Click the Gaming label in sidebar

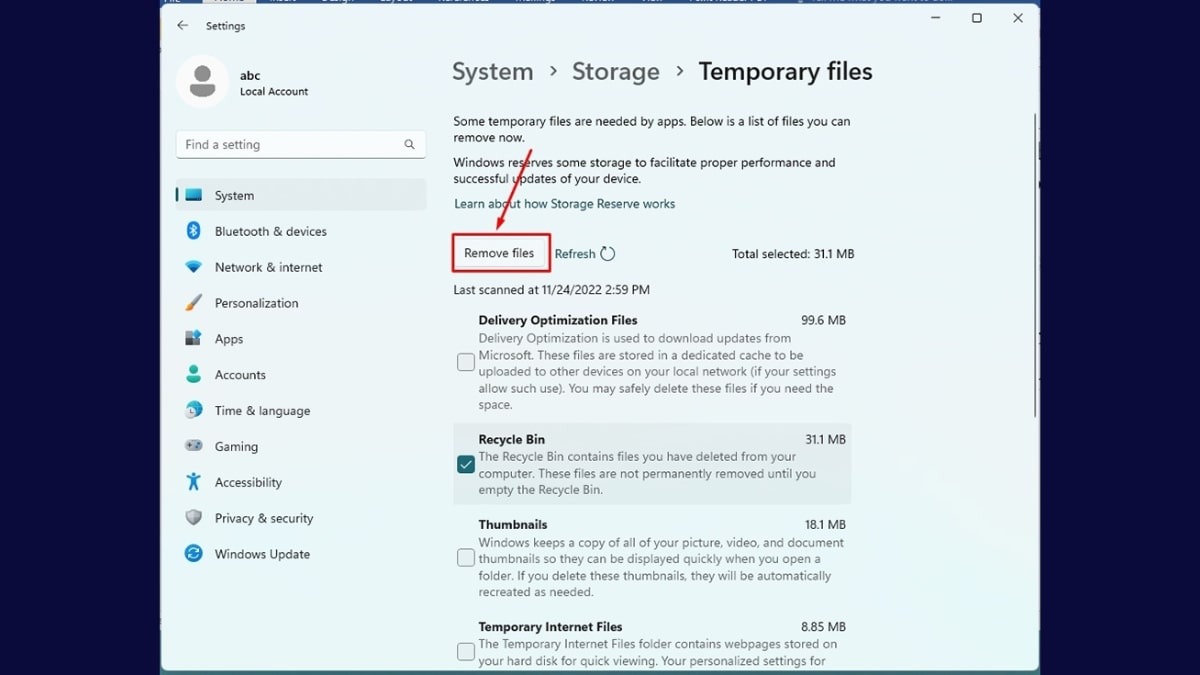[x=236, y=447]
